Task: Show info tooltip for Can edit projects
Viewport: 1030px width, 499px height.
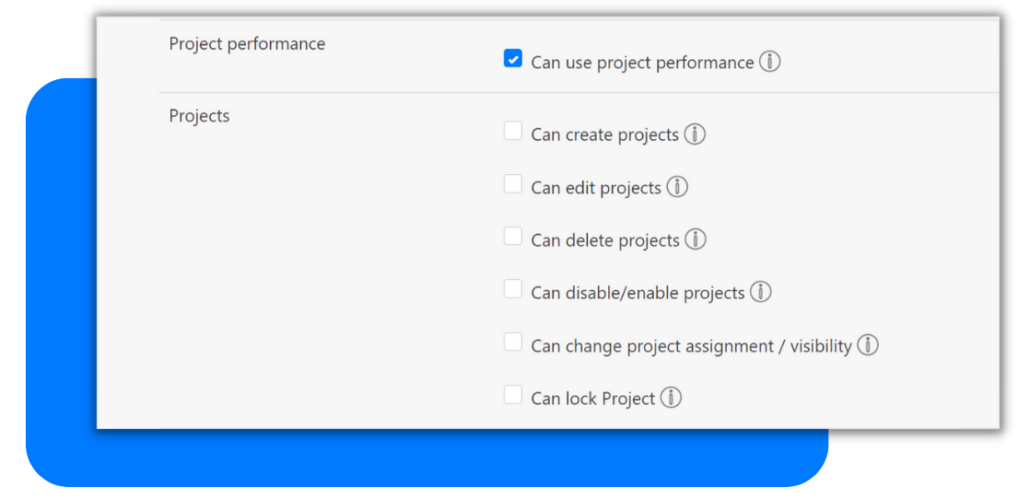Action: pos(677,187)
